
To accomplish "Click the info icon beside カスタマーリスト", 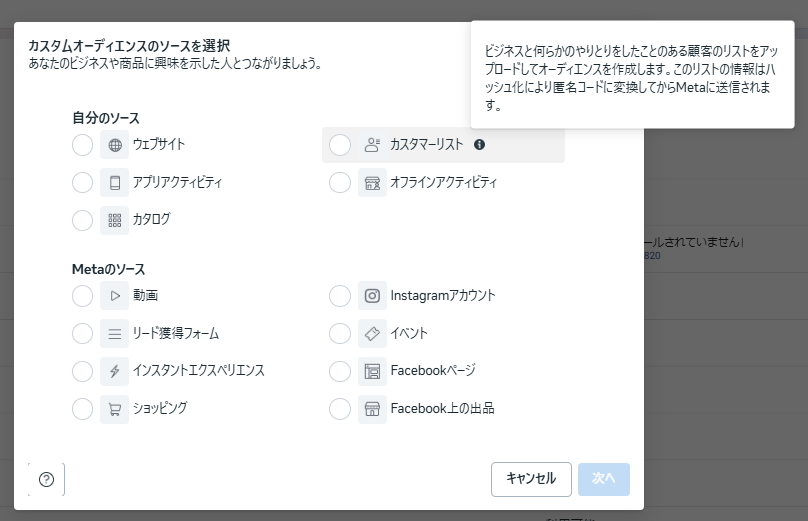I will click(479, 145).
